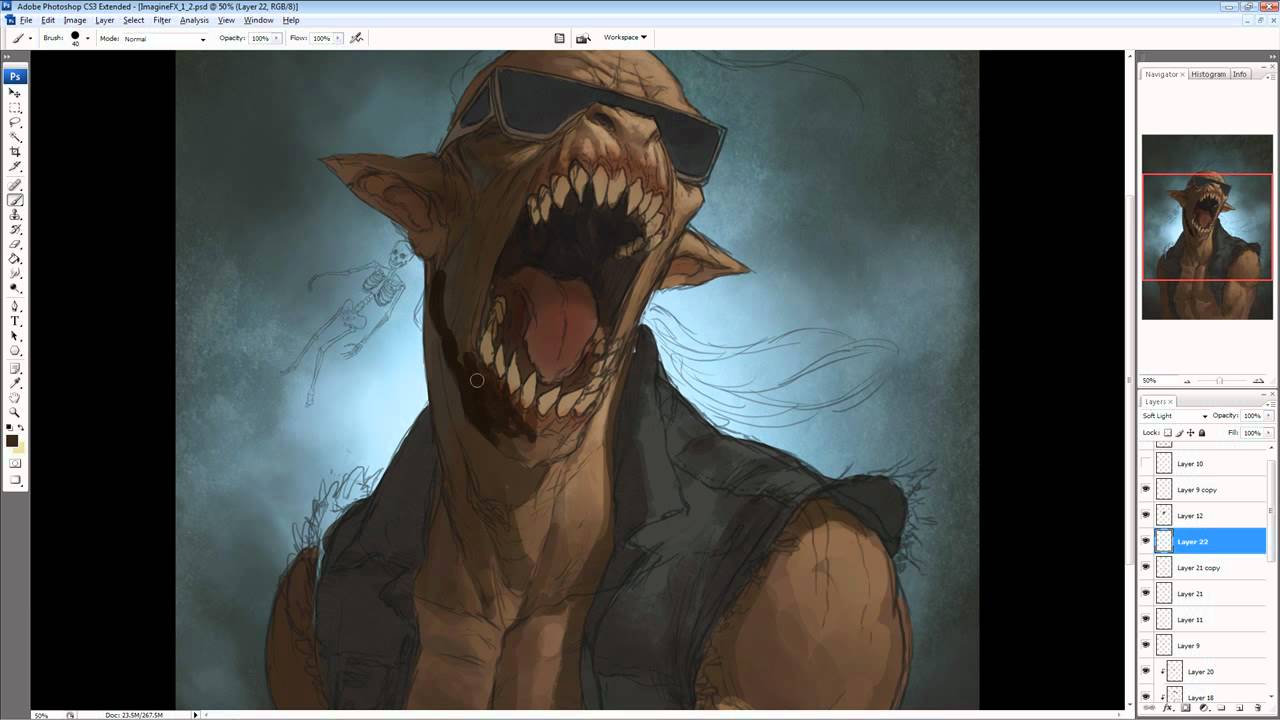Delete the selected layer with trash icon
The image size is (1280, 720).
(1258, 708)
